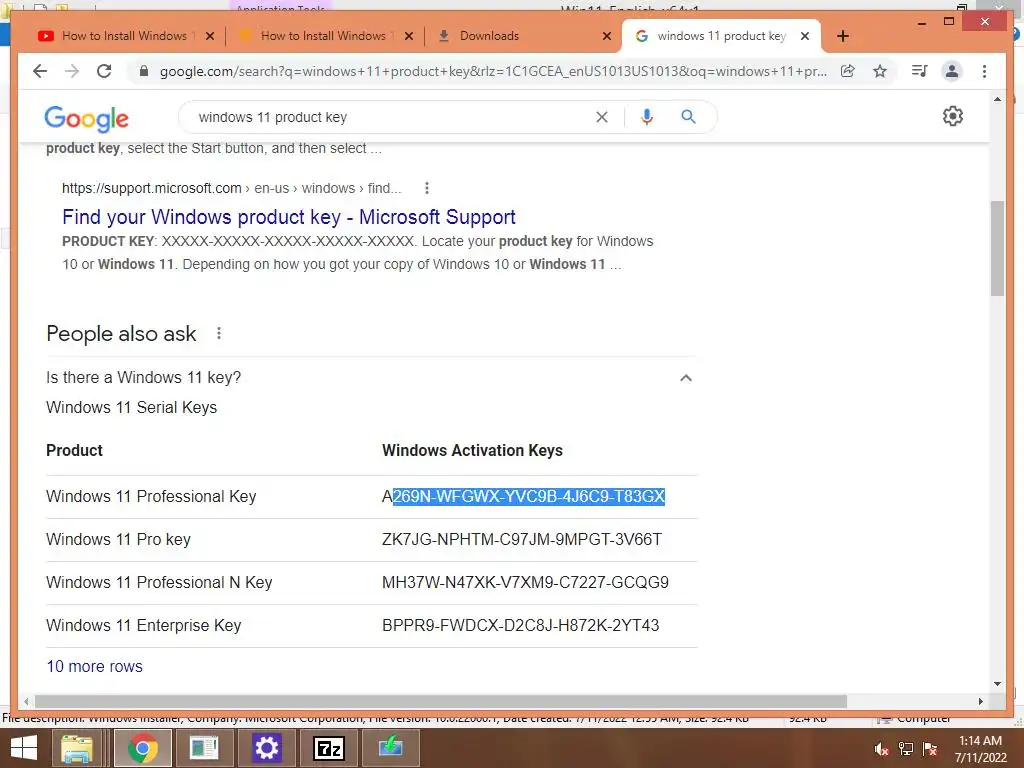
Task: Go to the Google homepage via logo
Action: (86, 118)
